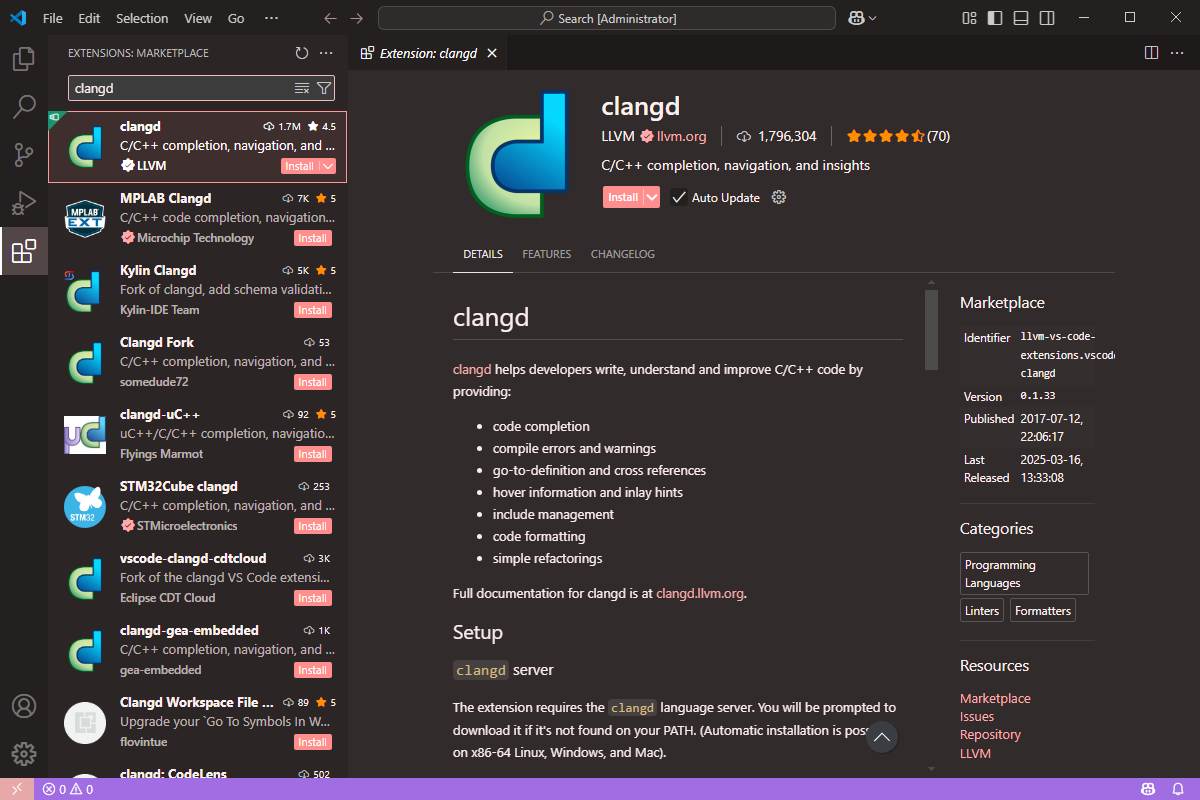Install the STM32Cube clangd extension
The height and width of the screenshot is (800, 1200).
(x=313, y=526)
